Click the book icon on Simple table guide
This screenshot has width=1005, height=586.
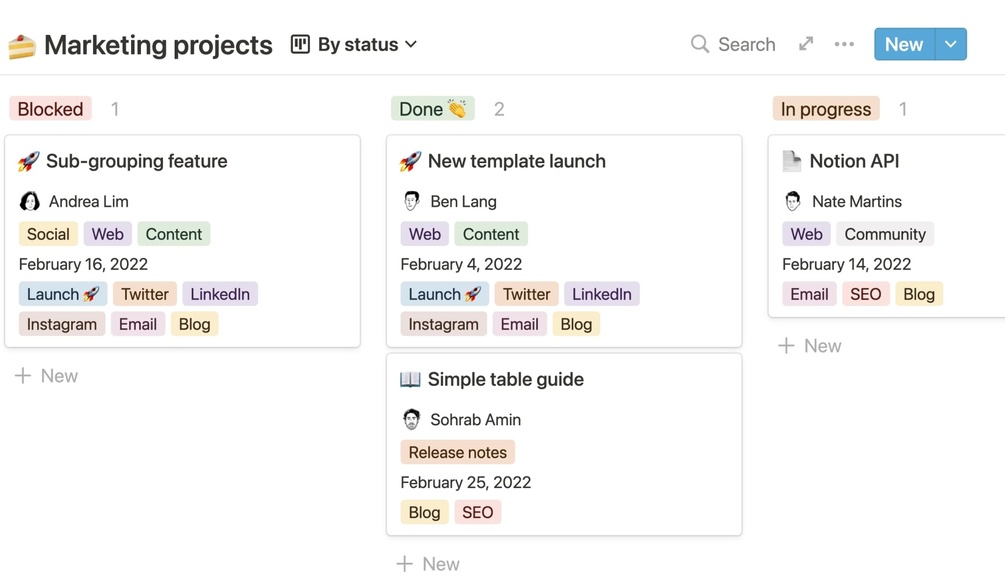pyautogui.click(x=410, y=379)
